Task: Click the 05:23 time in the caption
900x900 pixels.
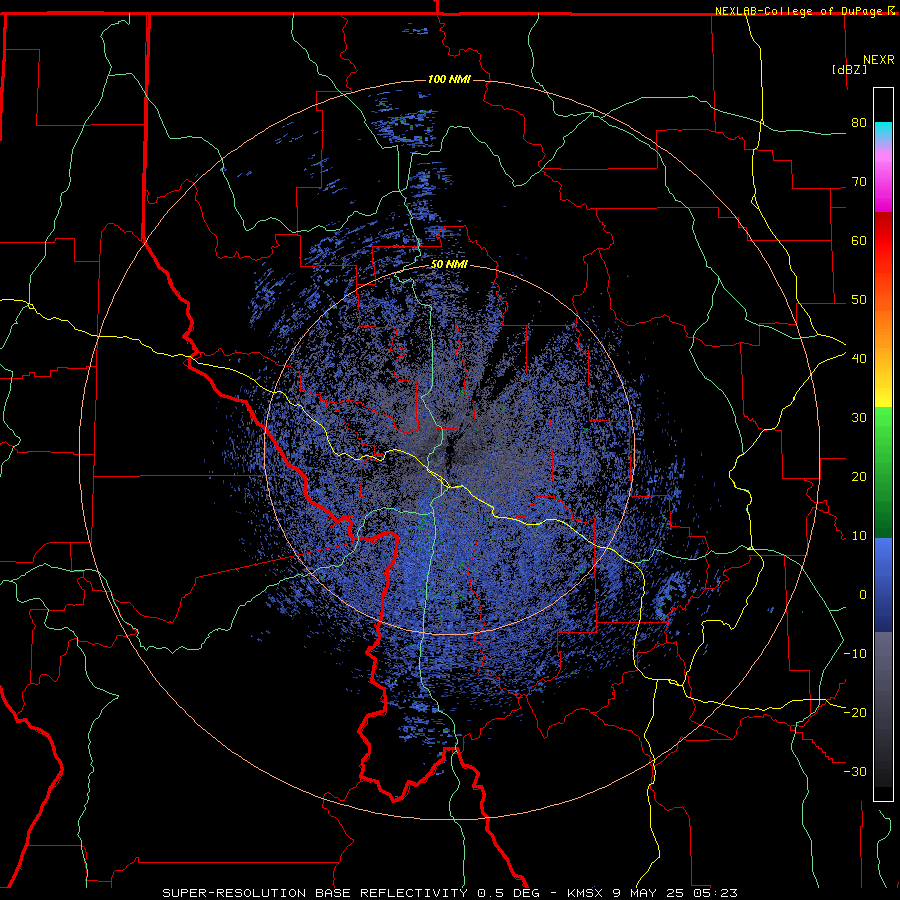Action: tap(715, 893)
